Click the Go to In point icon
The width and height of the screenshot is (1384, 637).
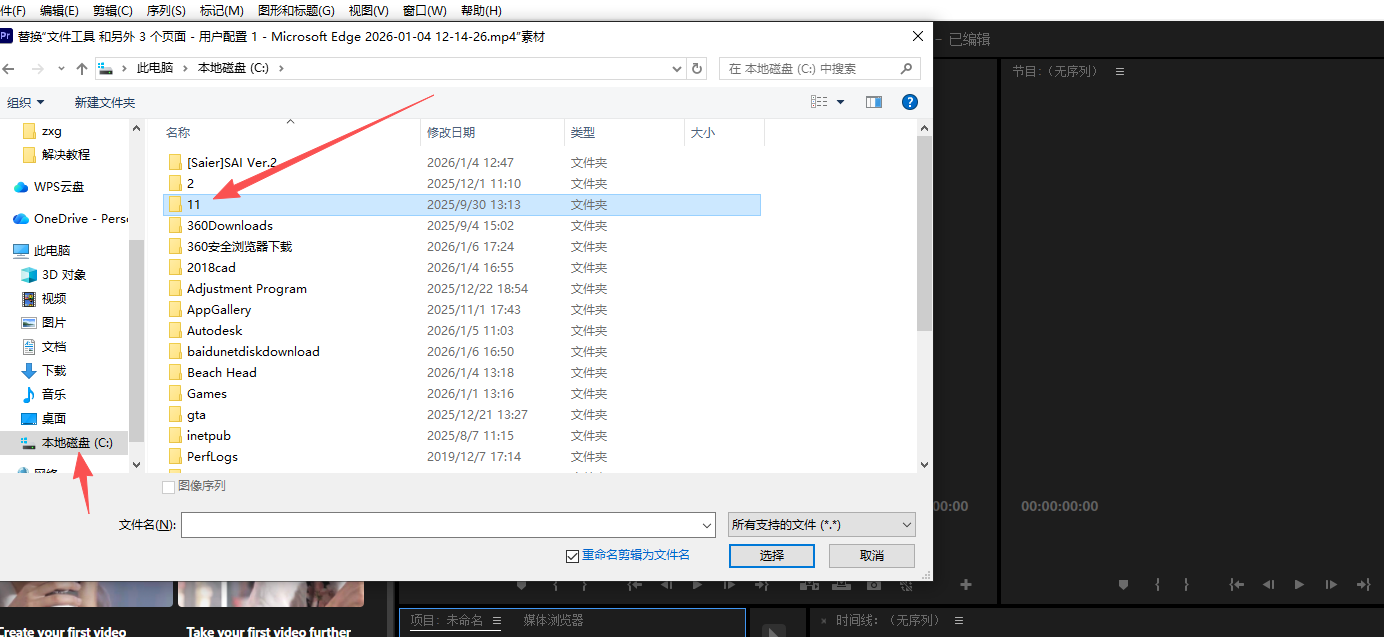click(1237, 585)
